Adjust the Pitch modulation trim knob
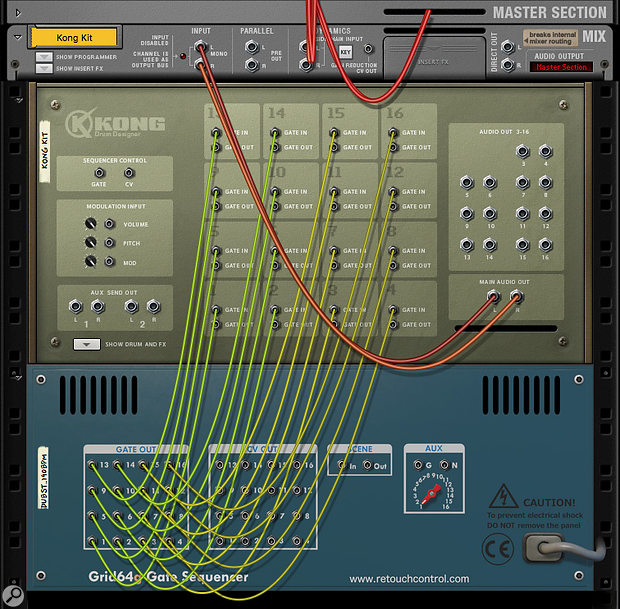Screen dimensions: 620x609 91,242
